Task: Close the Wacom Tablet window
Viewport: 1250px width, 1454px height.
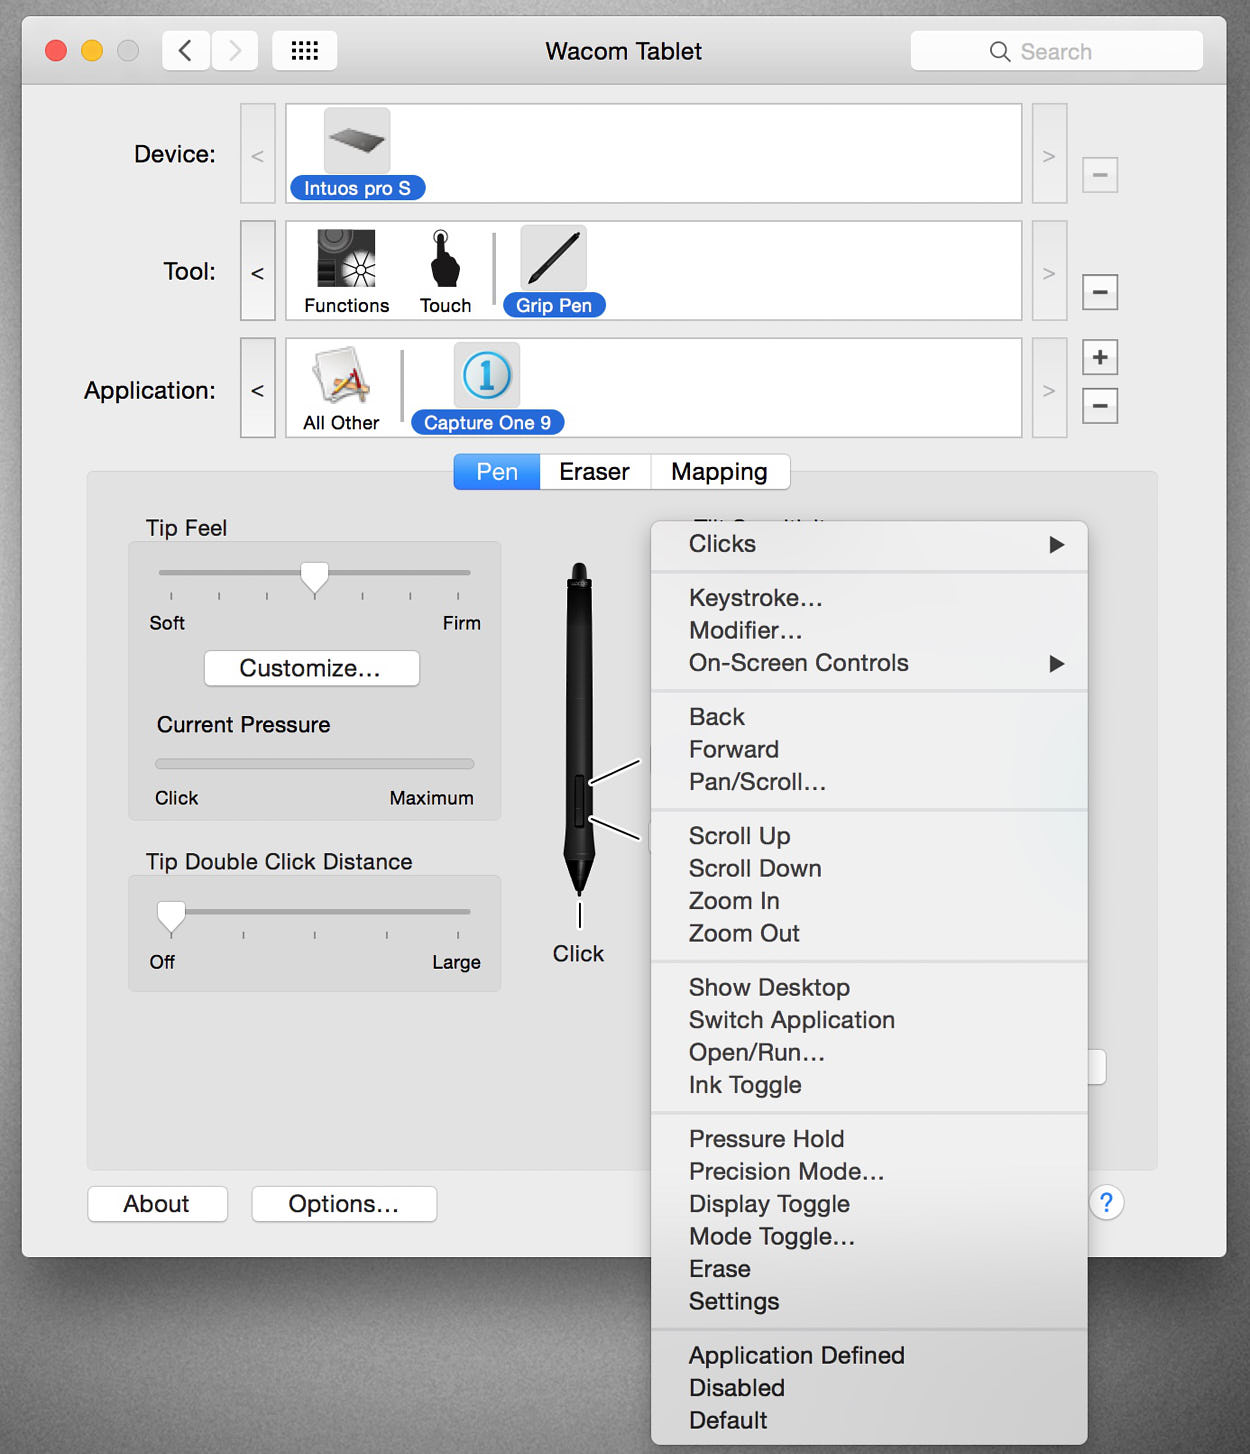Action: point(56,50)
